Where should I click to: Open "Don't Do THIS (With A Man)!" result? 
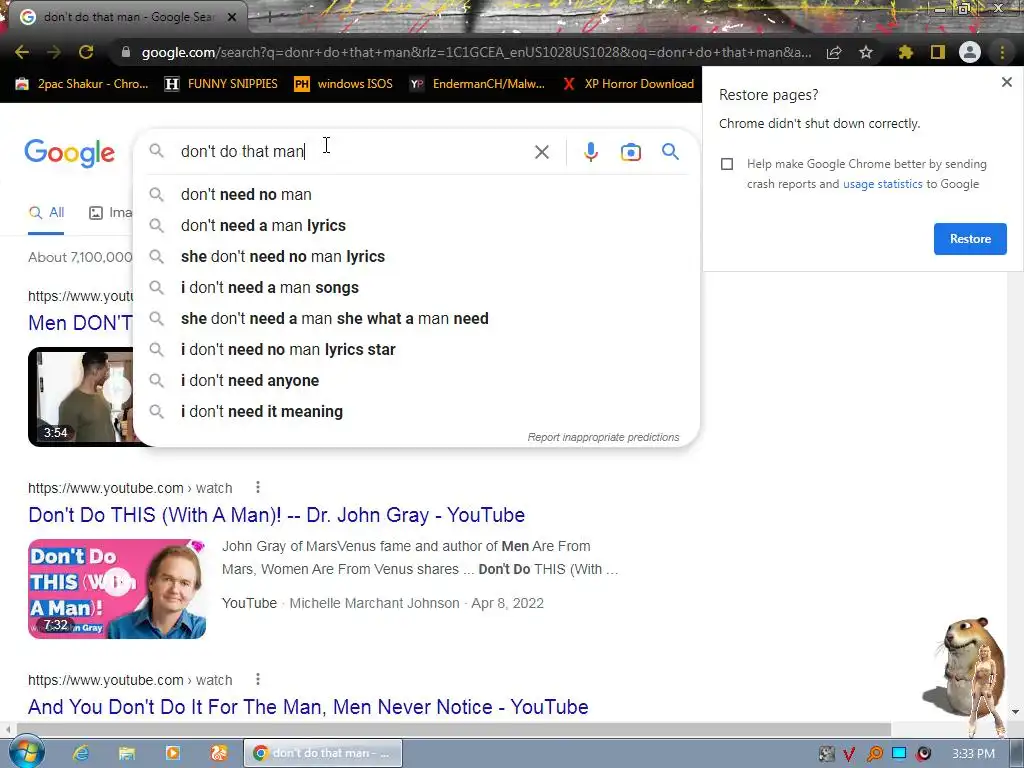coord(276,515)
